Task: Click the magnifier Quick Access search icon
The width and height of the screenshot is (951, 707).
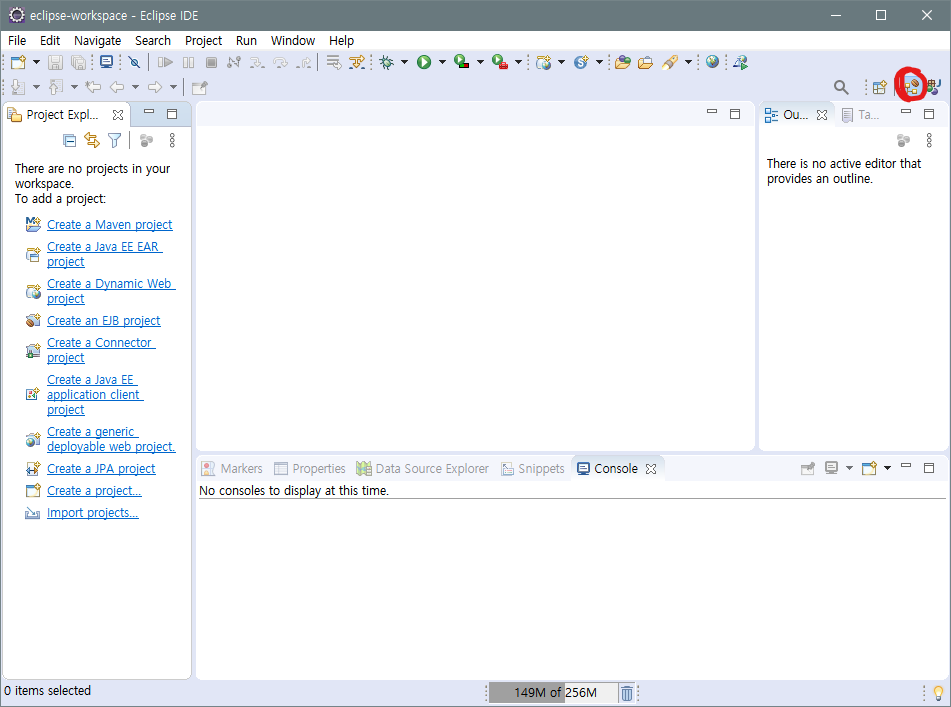Action: (841, 87)
